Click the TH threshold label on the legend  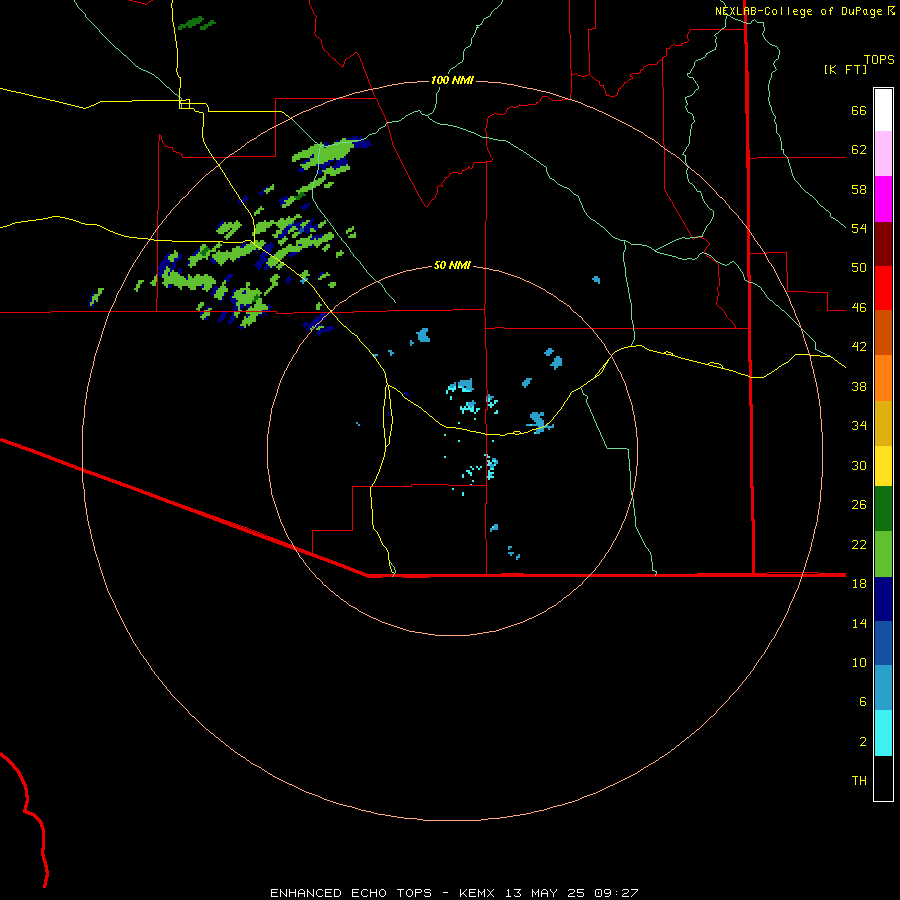(859, 781)
